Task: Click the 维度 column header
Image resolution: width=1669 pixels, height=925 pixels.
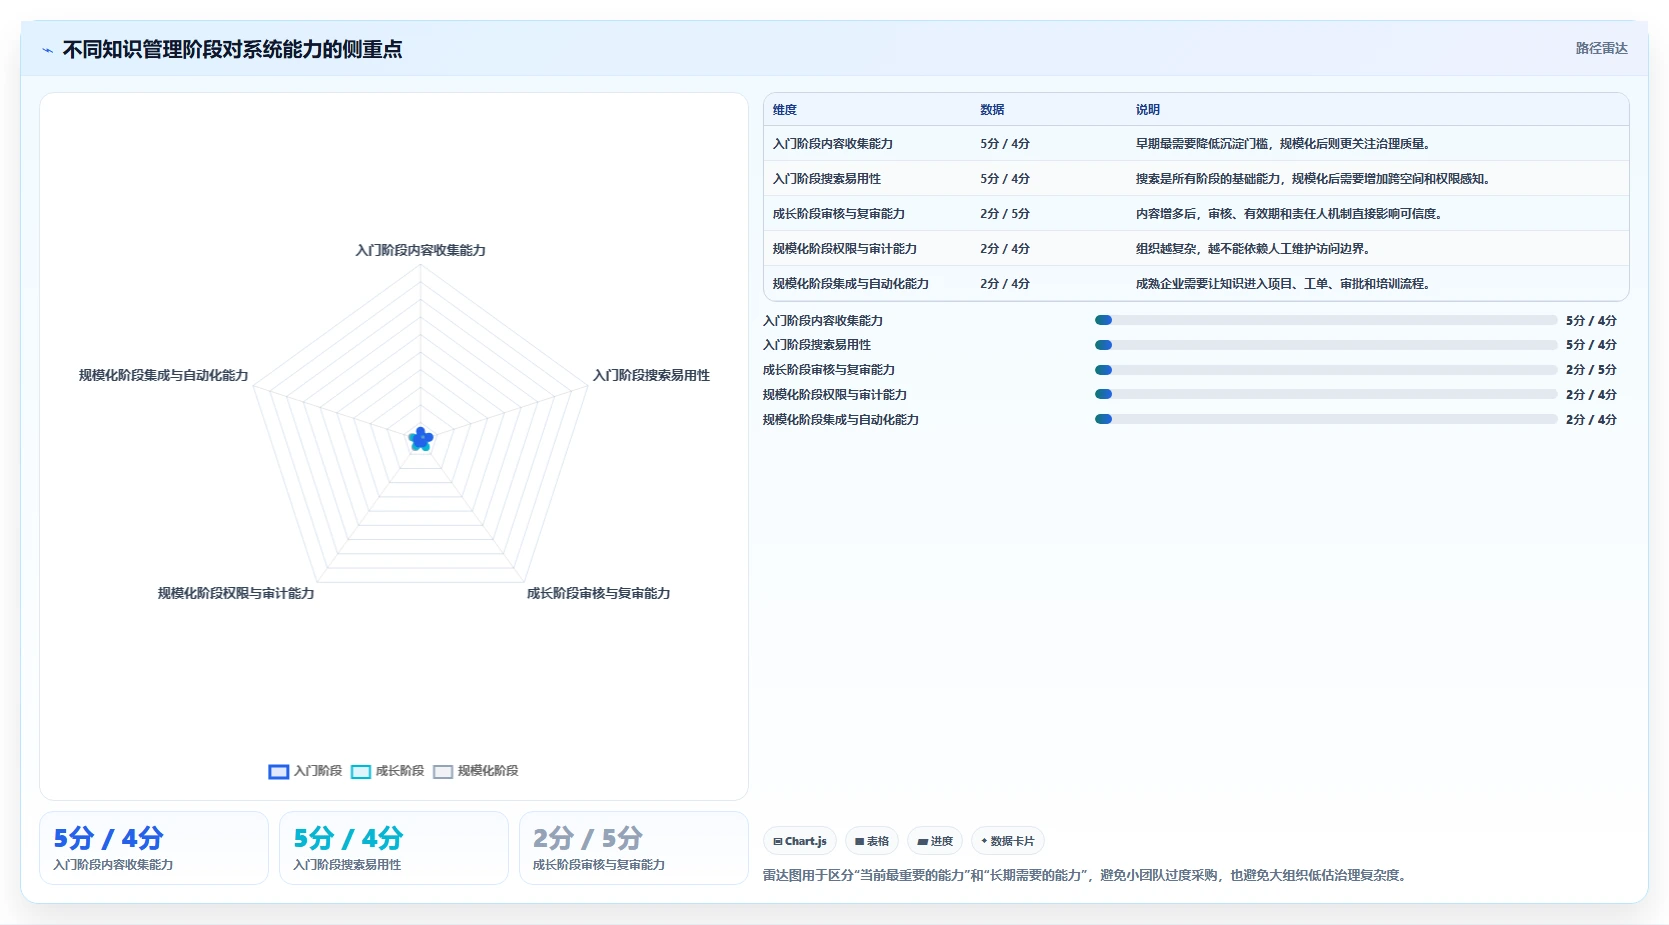Action: 785,110
